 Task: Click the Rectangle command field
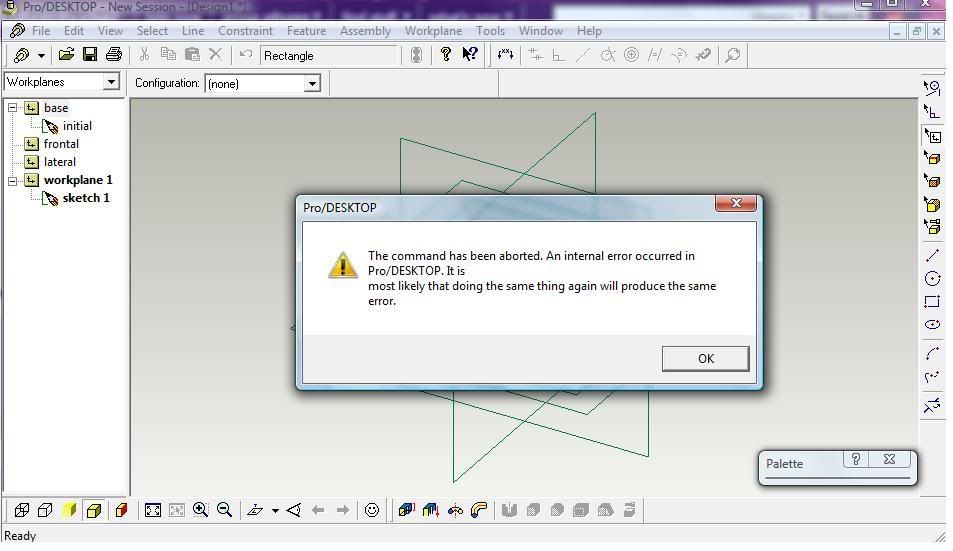pos(329,56)
